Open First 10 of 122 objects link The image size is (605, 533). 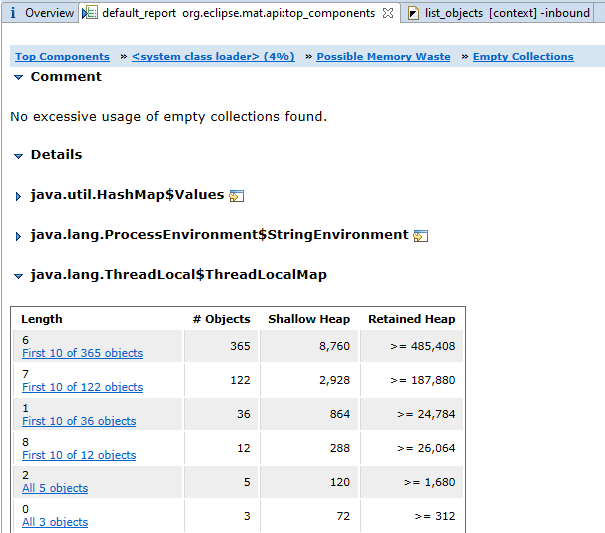[x=83, y=387]
